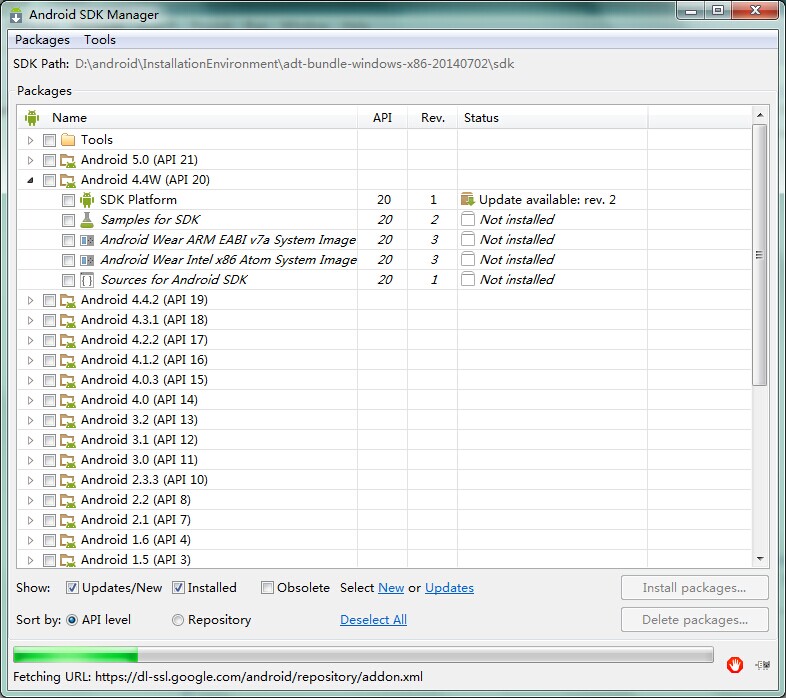
Task: Click the green fetching progress bar
Action: [363, 654]
